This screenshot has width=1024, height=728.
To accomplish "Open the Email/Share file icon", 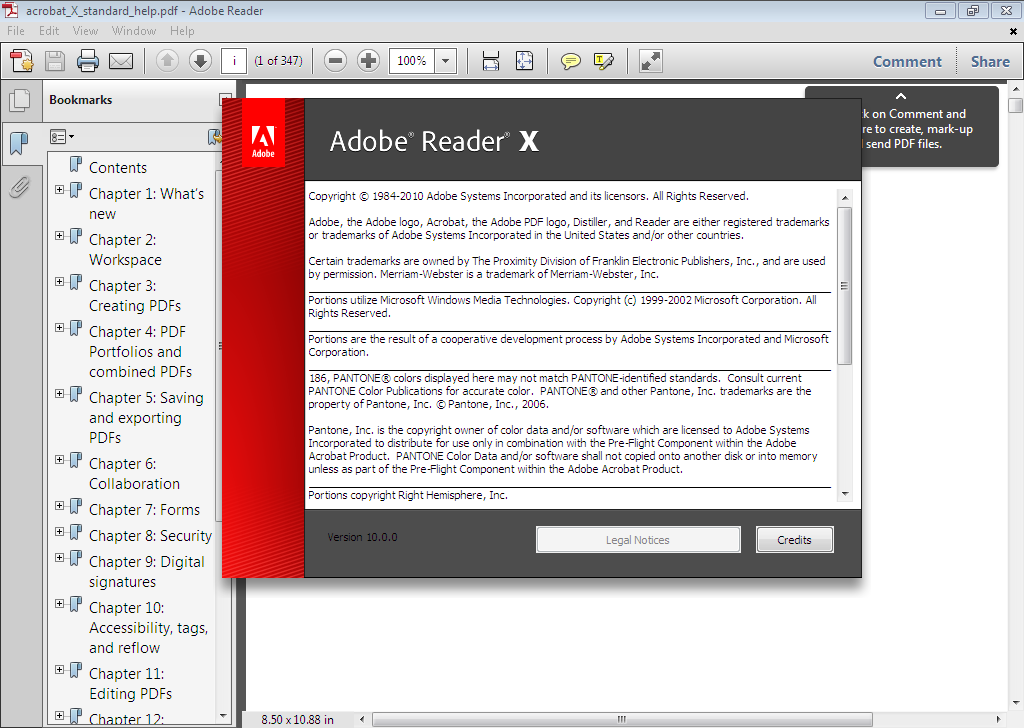I will (120, 61).
